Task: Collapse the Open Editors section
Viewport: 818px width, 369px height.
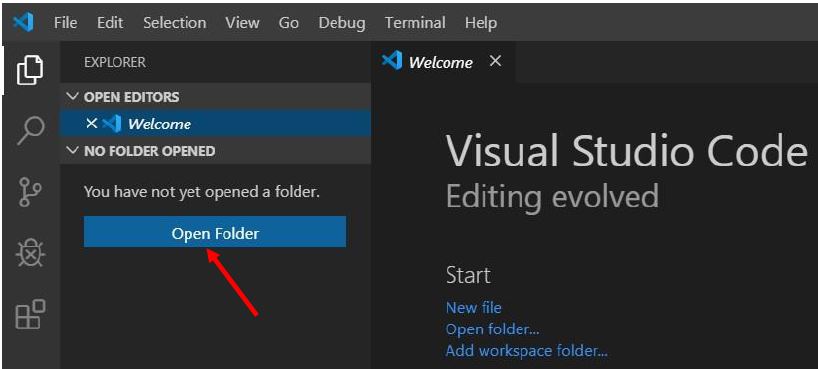Action: click(x=73, y=97)
